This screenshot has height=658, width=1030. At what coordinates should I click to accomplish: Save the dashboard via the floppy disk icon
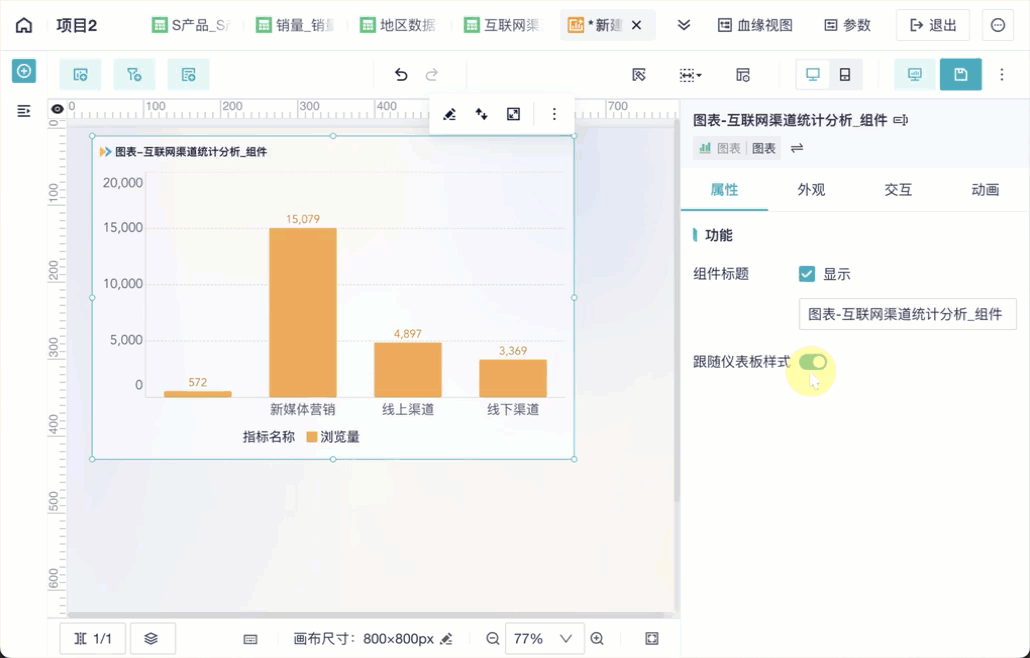pyautogui.click(x=961, y=74)
